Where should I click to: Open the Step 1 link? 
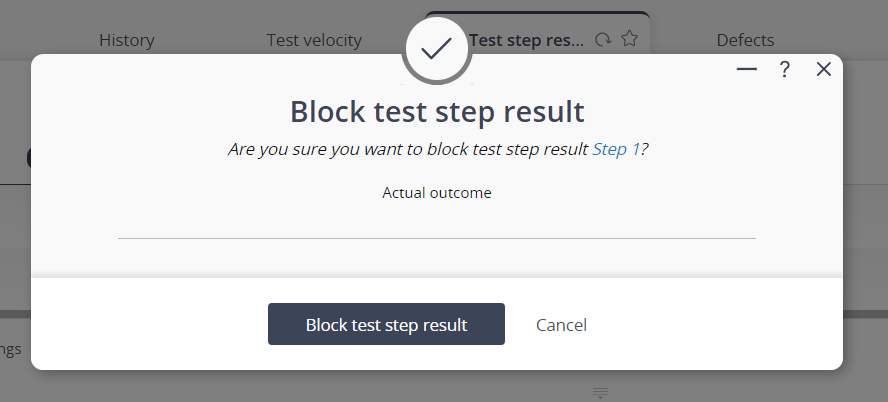(x=616, y=149)
